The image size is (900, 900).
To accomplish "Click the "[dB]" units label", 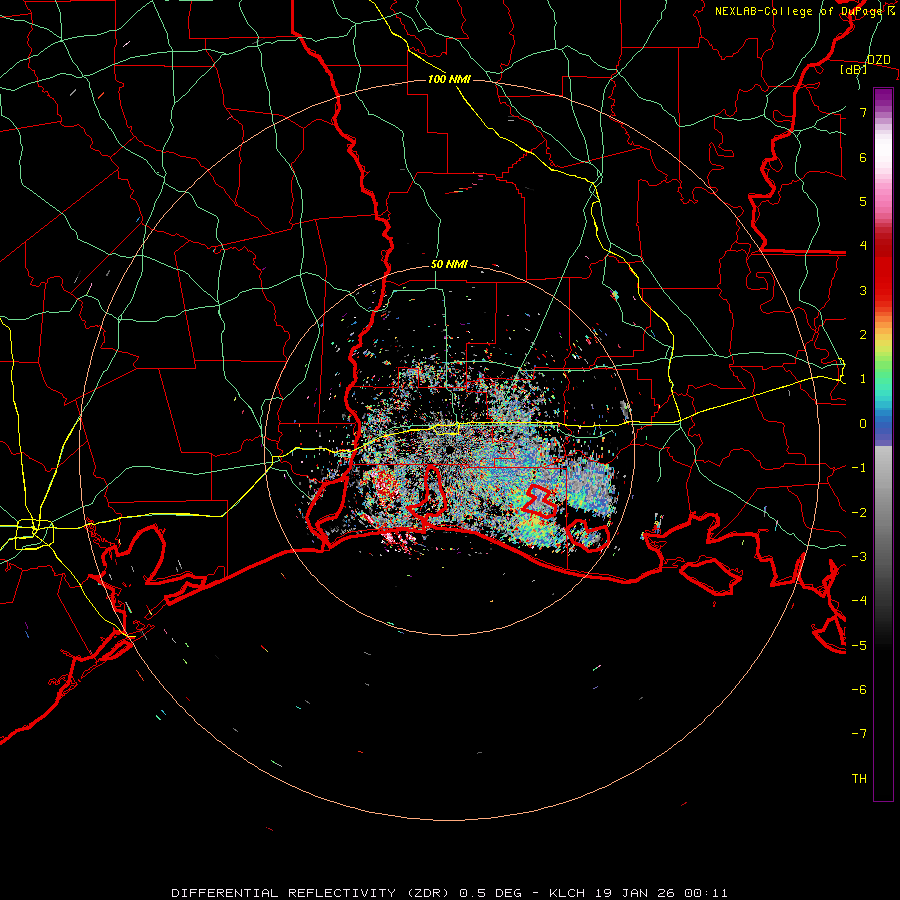I will pyautogui.click(x=854, y=69).
